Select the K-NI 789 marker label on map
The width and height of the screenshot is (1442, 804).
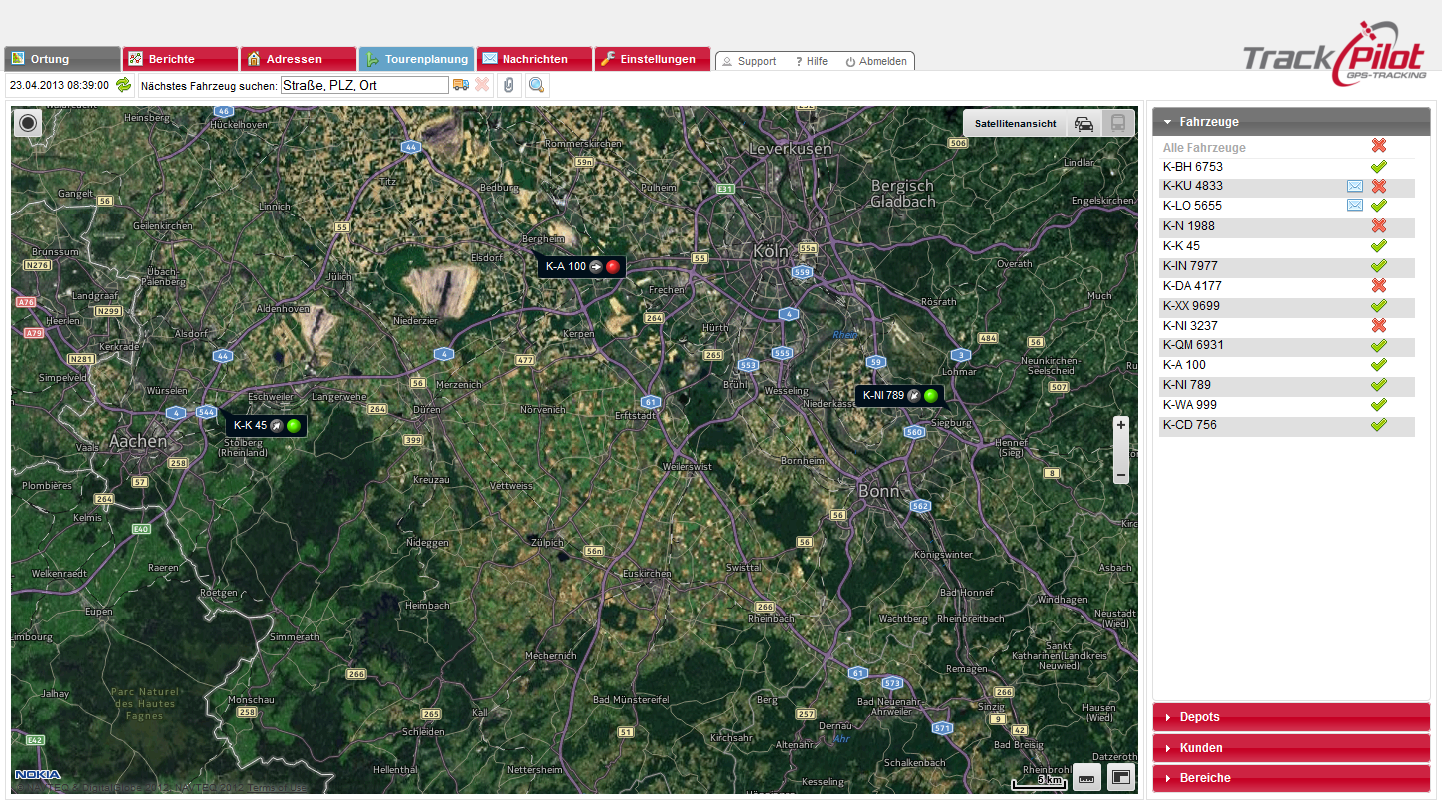[882, 396]
